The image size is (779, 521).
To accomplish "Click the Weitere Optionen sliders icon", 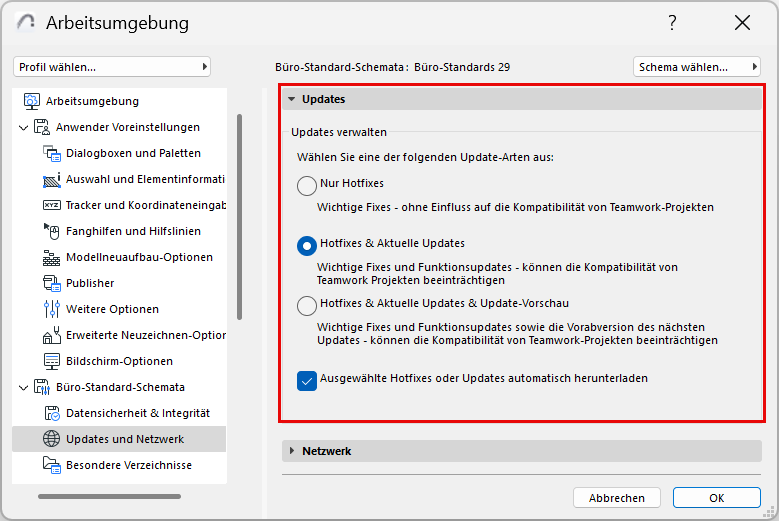I will pos(52,309).
